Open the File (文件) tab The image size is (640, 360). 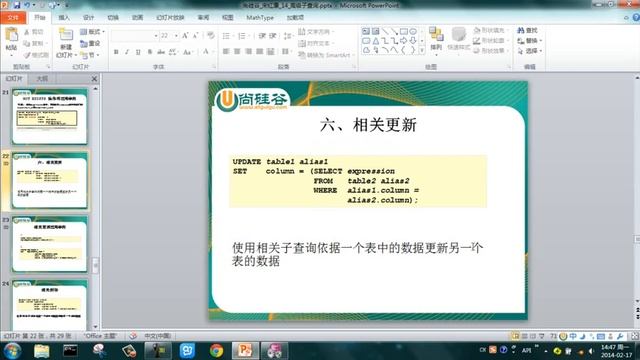[x=13, y=18]
